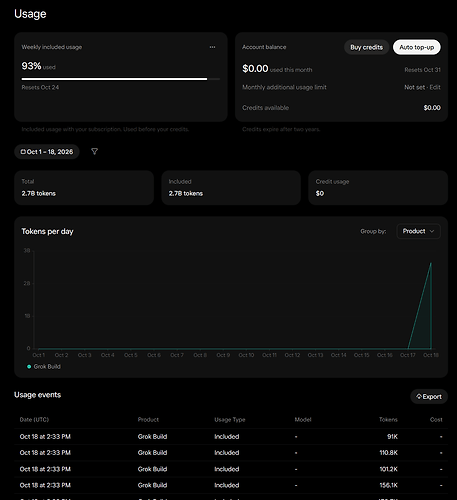Click the Credits available $0.00 value
457x500 pixels.
point(432,108)
